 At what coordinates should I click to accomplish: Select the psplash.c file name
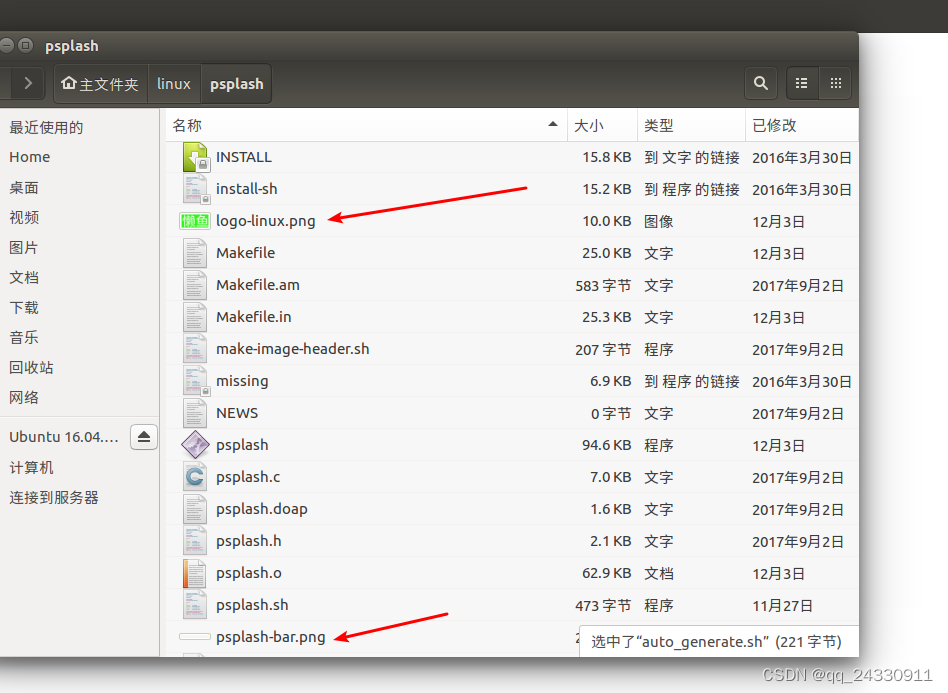tap(248, 477)
